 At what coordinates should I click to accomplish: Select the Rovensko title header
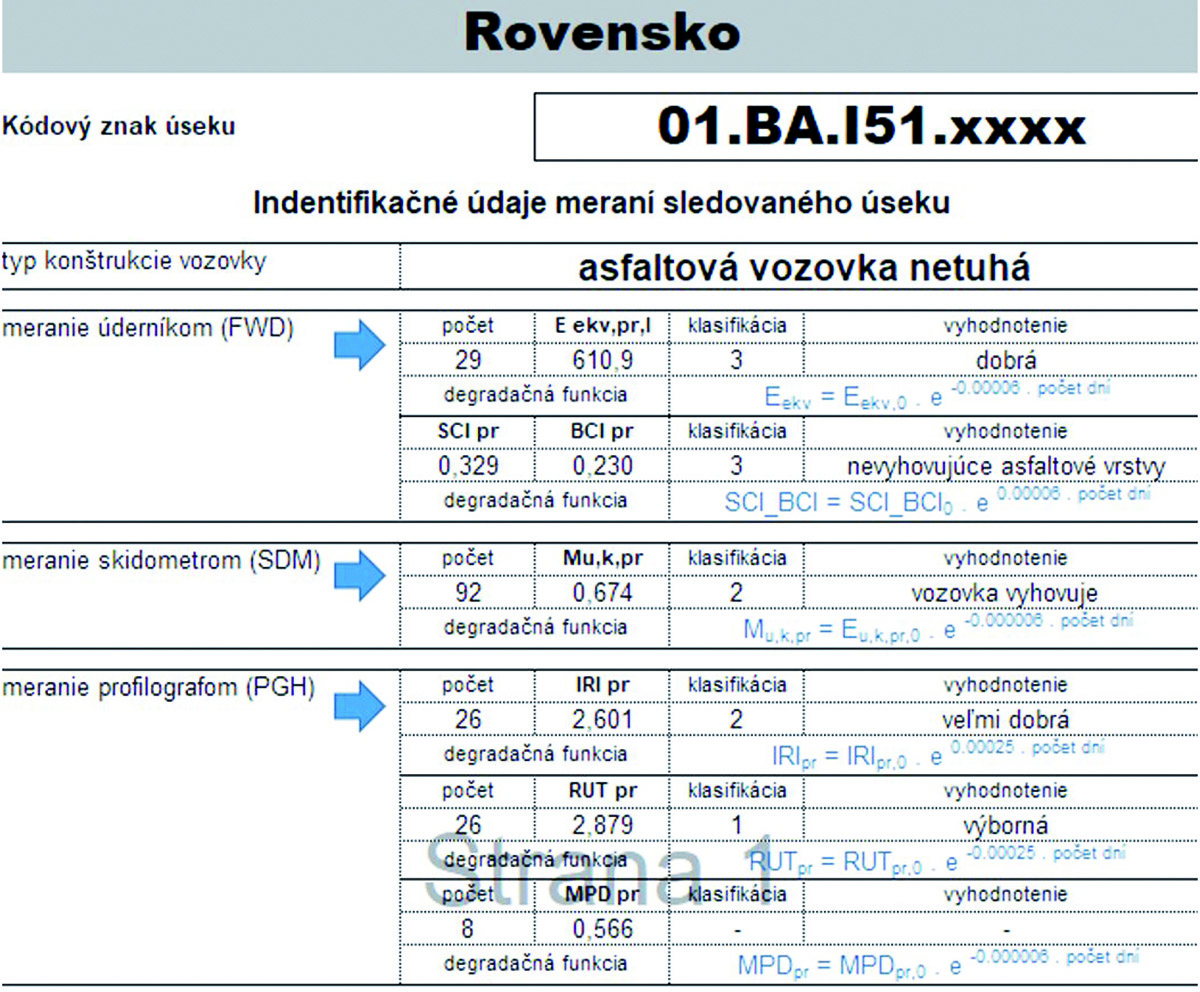click(x=600, y=35)
